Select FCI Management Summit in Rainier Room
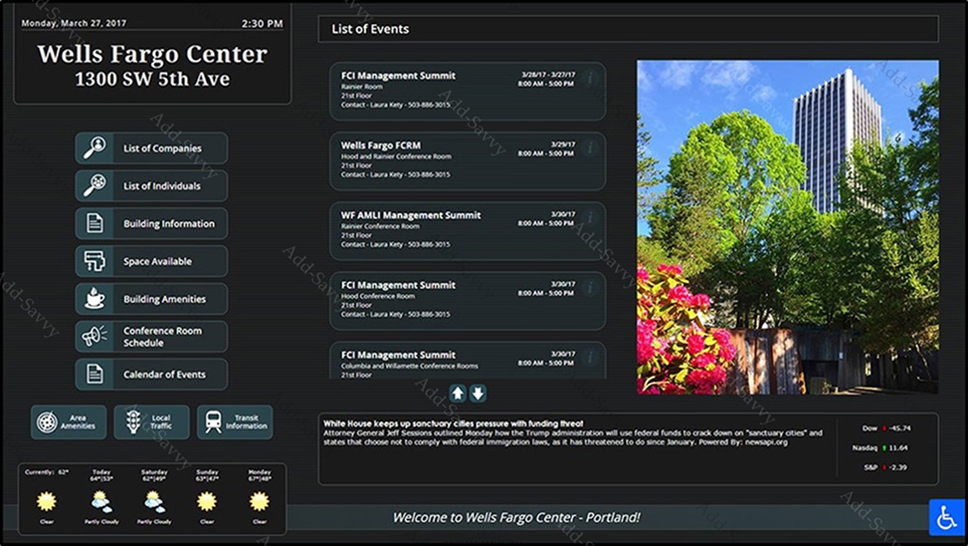This screenshot has width=968, height=546. (398, 75)
